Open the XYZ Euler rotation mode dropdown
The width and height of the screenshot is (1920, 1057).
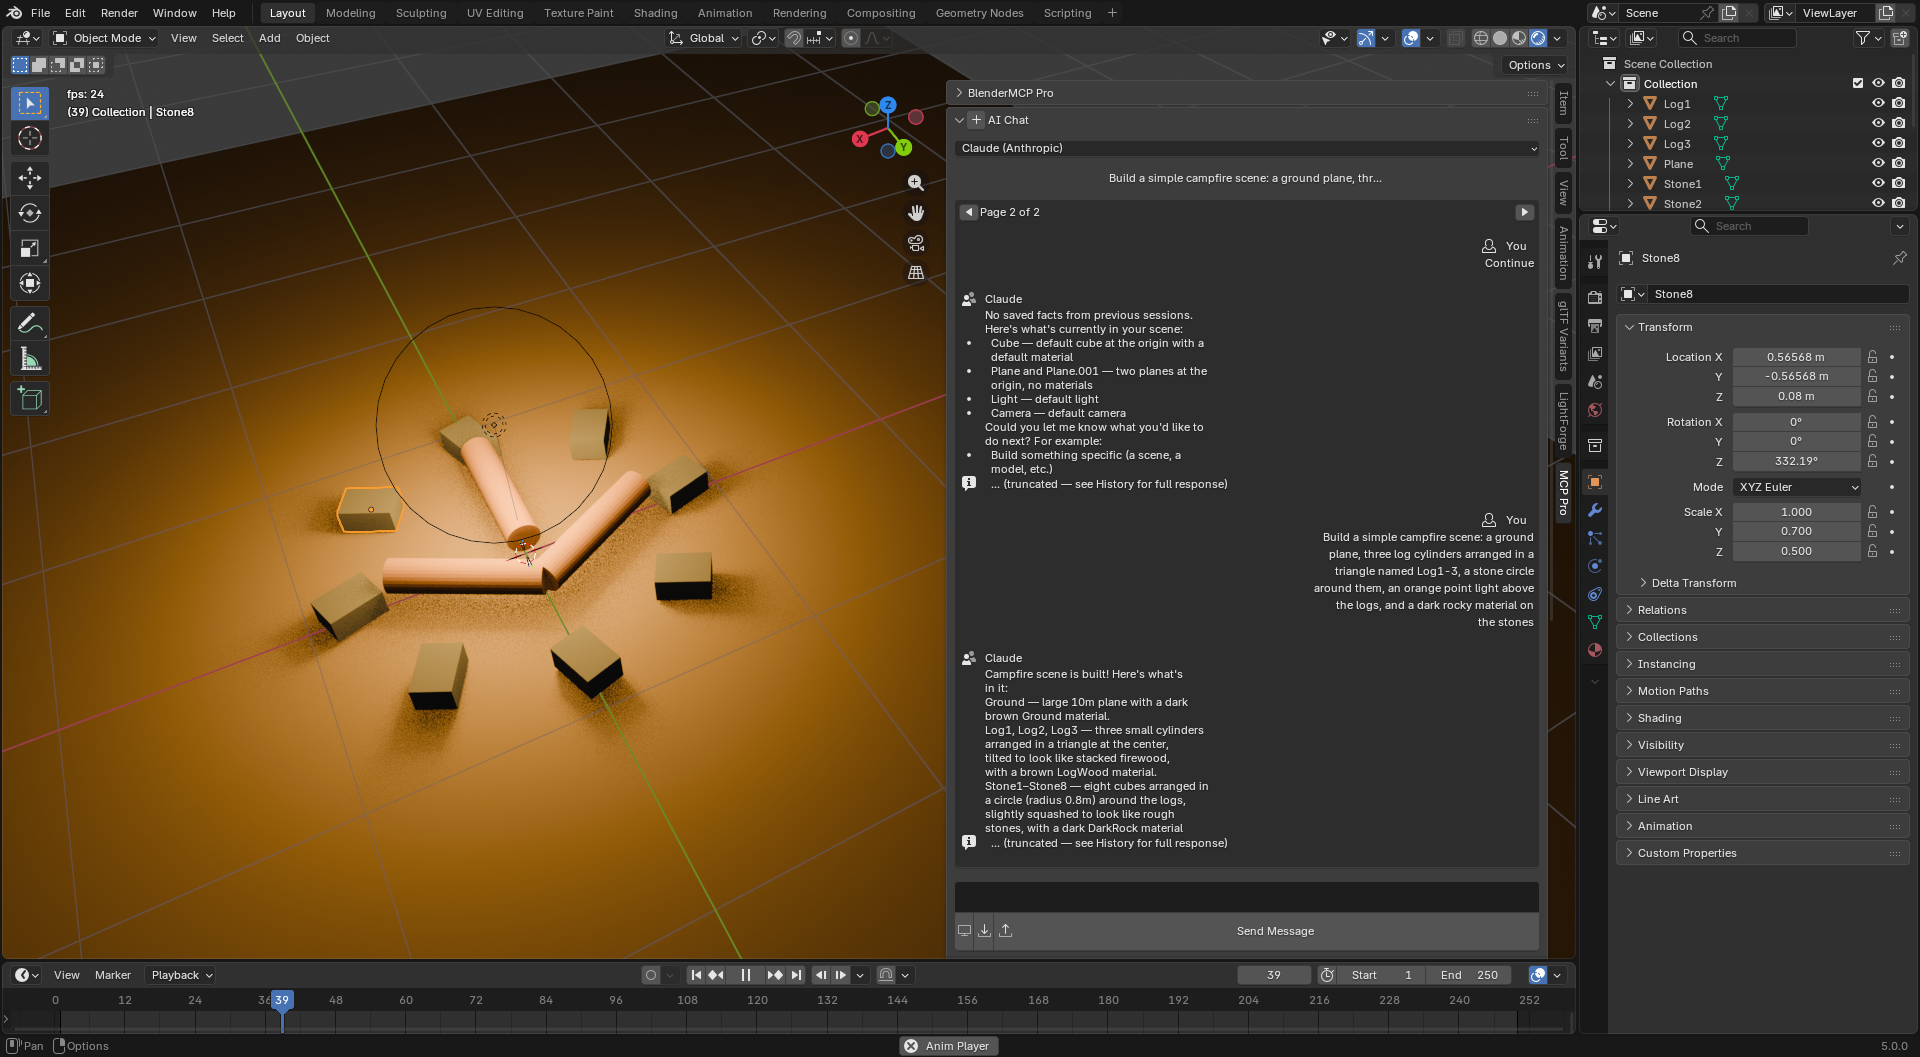(x=1797, y=487)
